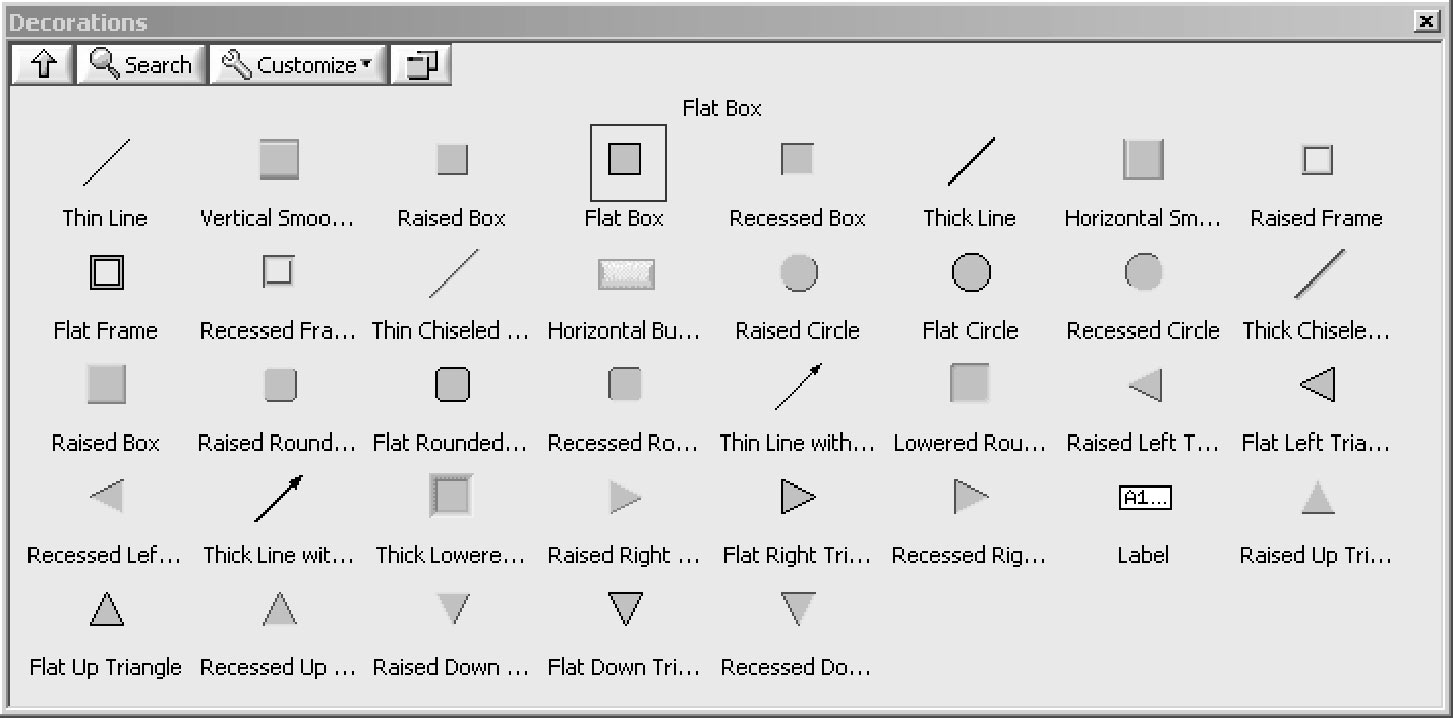
Task: Select the Flat Circle decoration
Action: click(970, 273)
